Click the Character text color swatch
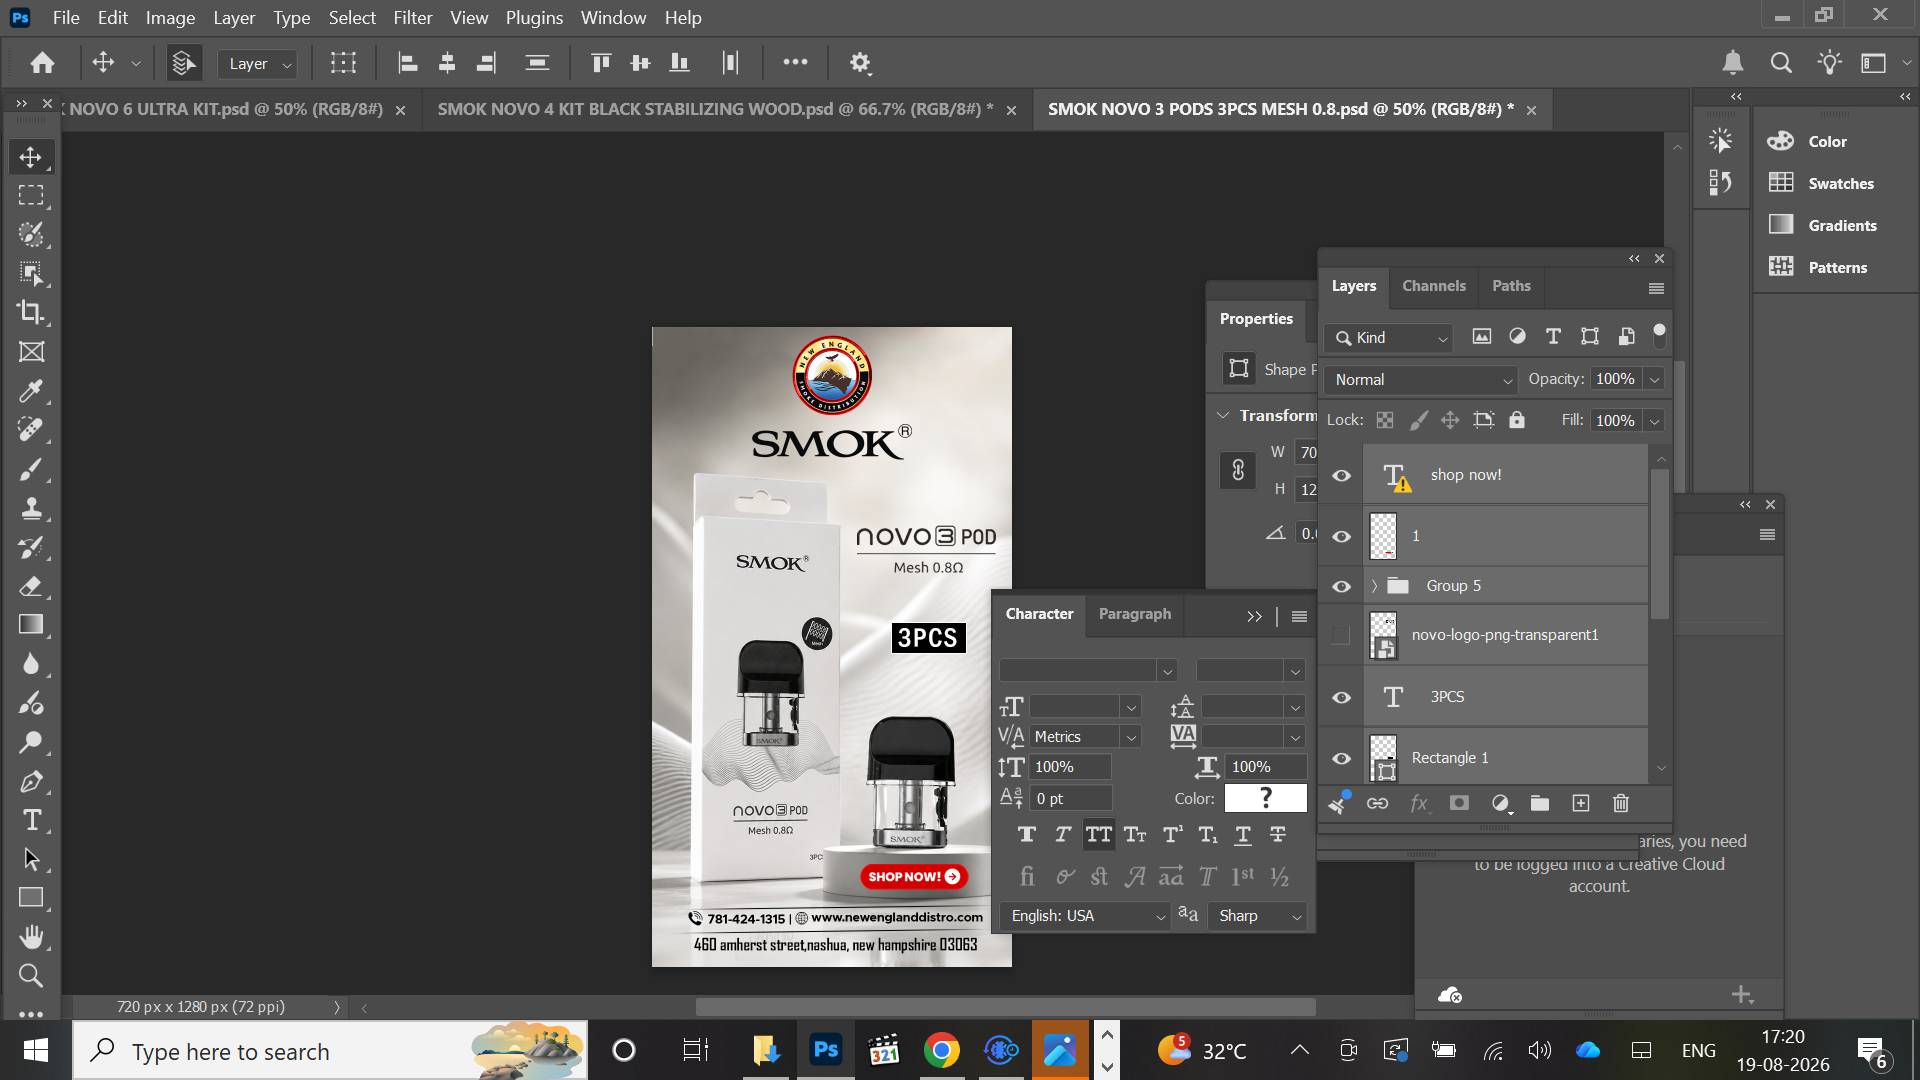1920x1080 pixels. [x=1265, y=798]
